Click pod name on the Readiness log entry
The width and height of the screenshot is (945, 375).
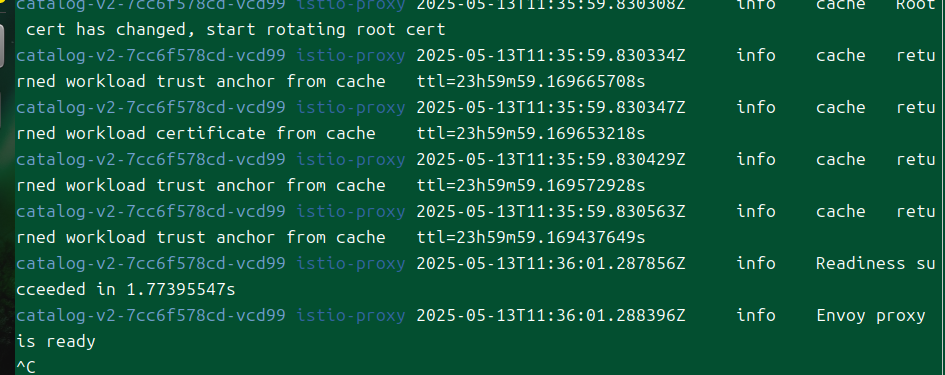click(x=151, y=263)
